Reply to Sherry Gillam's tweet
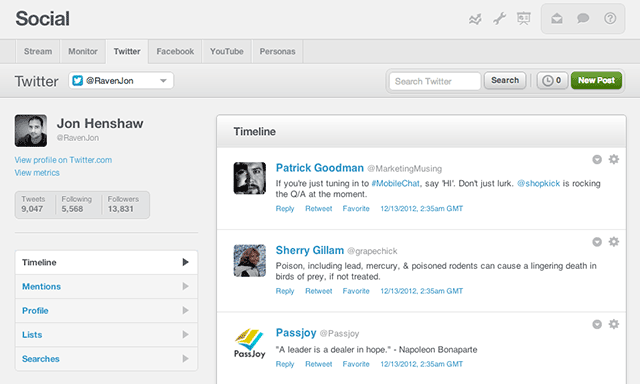The width and height of the screenshot is (640, 384). pyautogui.click(x=285, y=291)
